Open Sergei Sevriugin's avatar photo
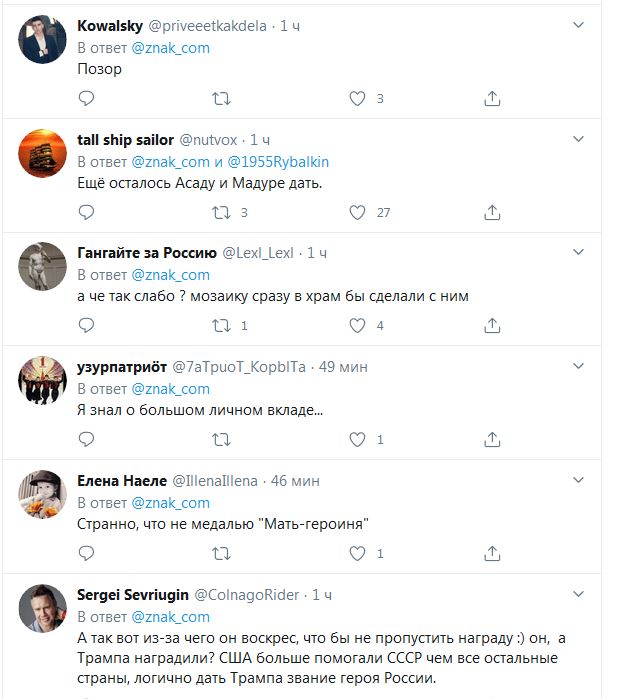The height and width of the screenshot is (699, 621). [x=43, y=608]
